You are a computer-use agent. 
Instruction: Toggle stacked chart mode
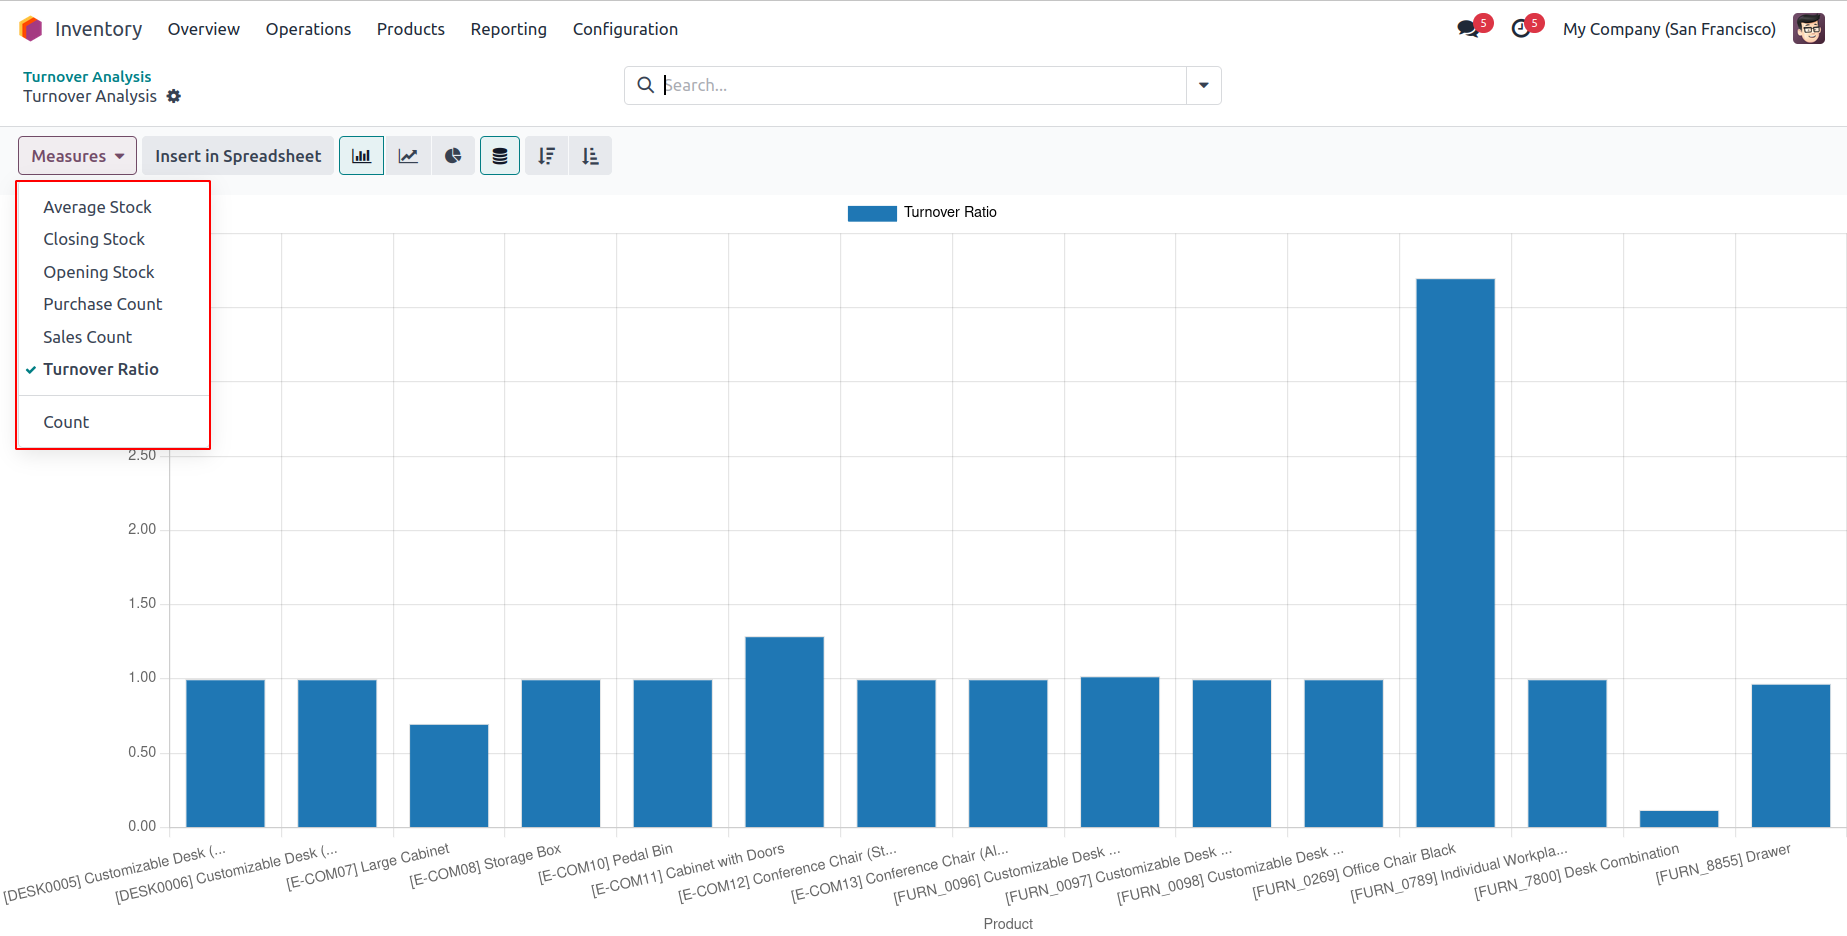pos(500,156)
